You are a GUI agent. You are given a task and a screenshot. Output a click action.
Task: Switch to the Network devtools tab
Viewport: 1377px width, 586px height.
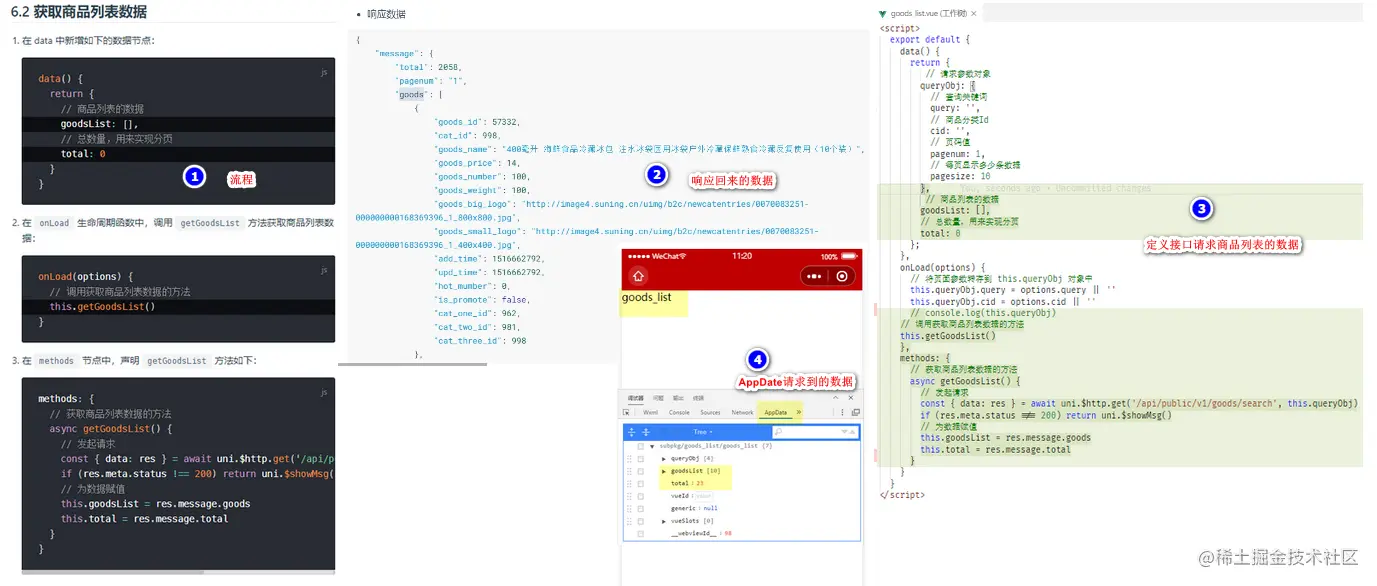tap(742, 412)
